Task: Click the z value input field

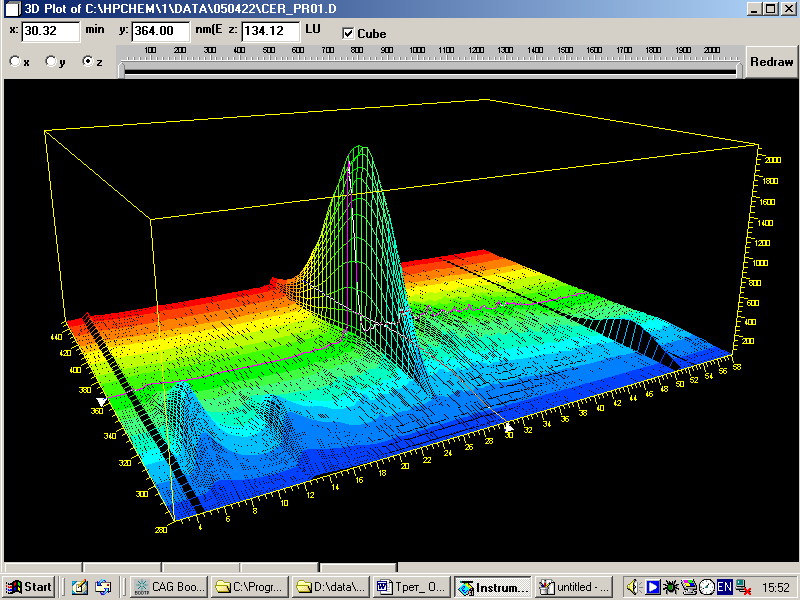Action: tap(269, 31)
